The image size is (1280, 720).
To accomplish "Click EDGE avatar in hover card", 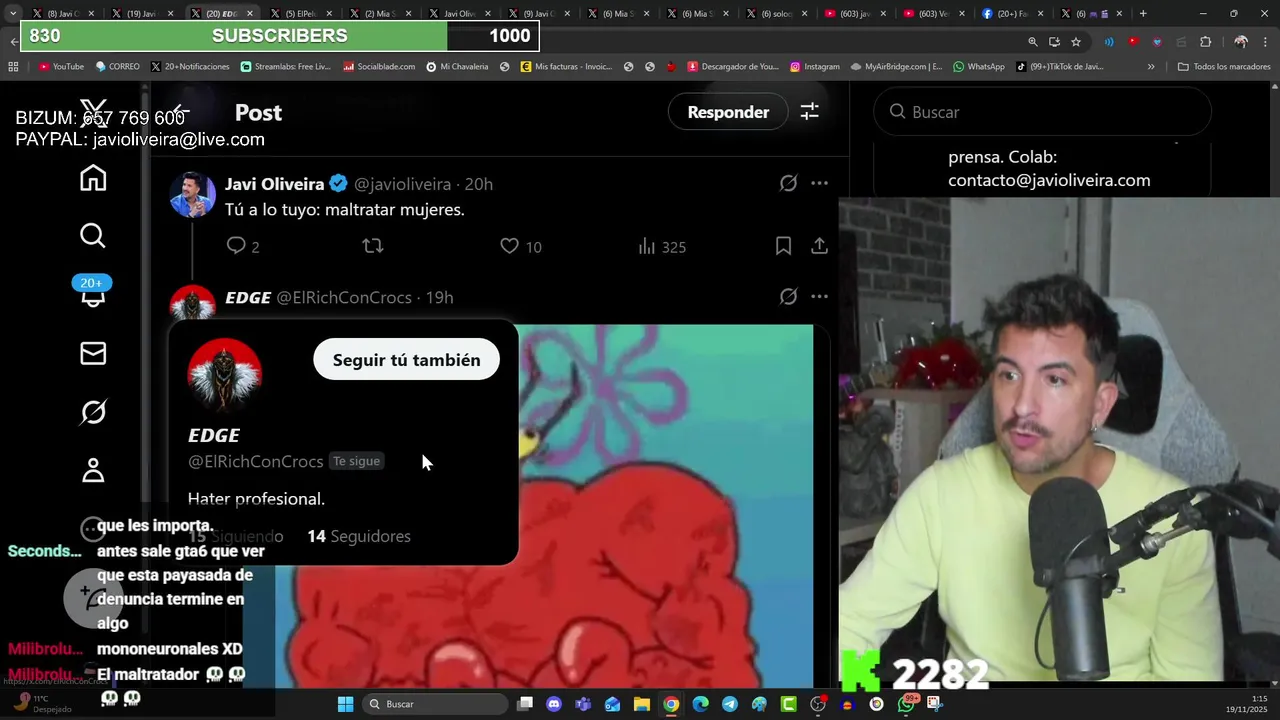I will tap(225, 375).
